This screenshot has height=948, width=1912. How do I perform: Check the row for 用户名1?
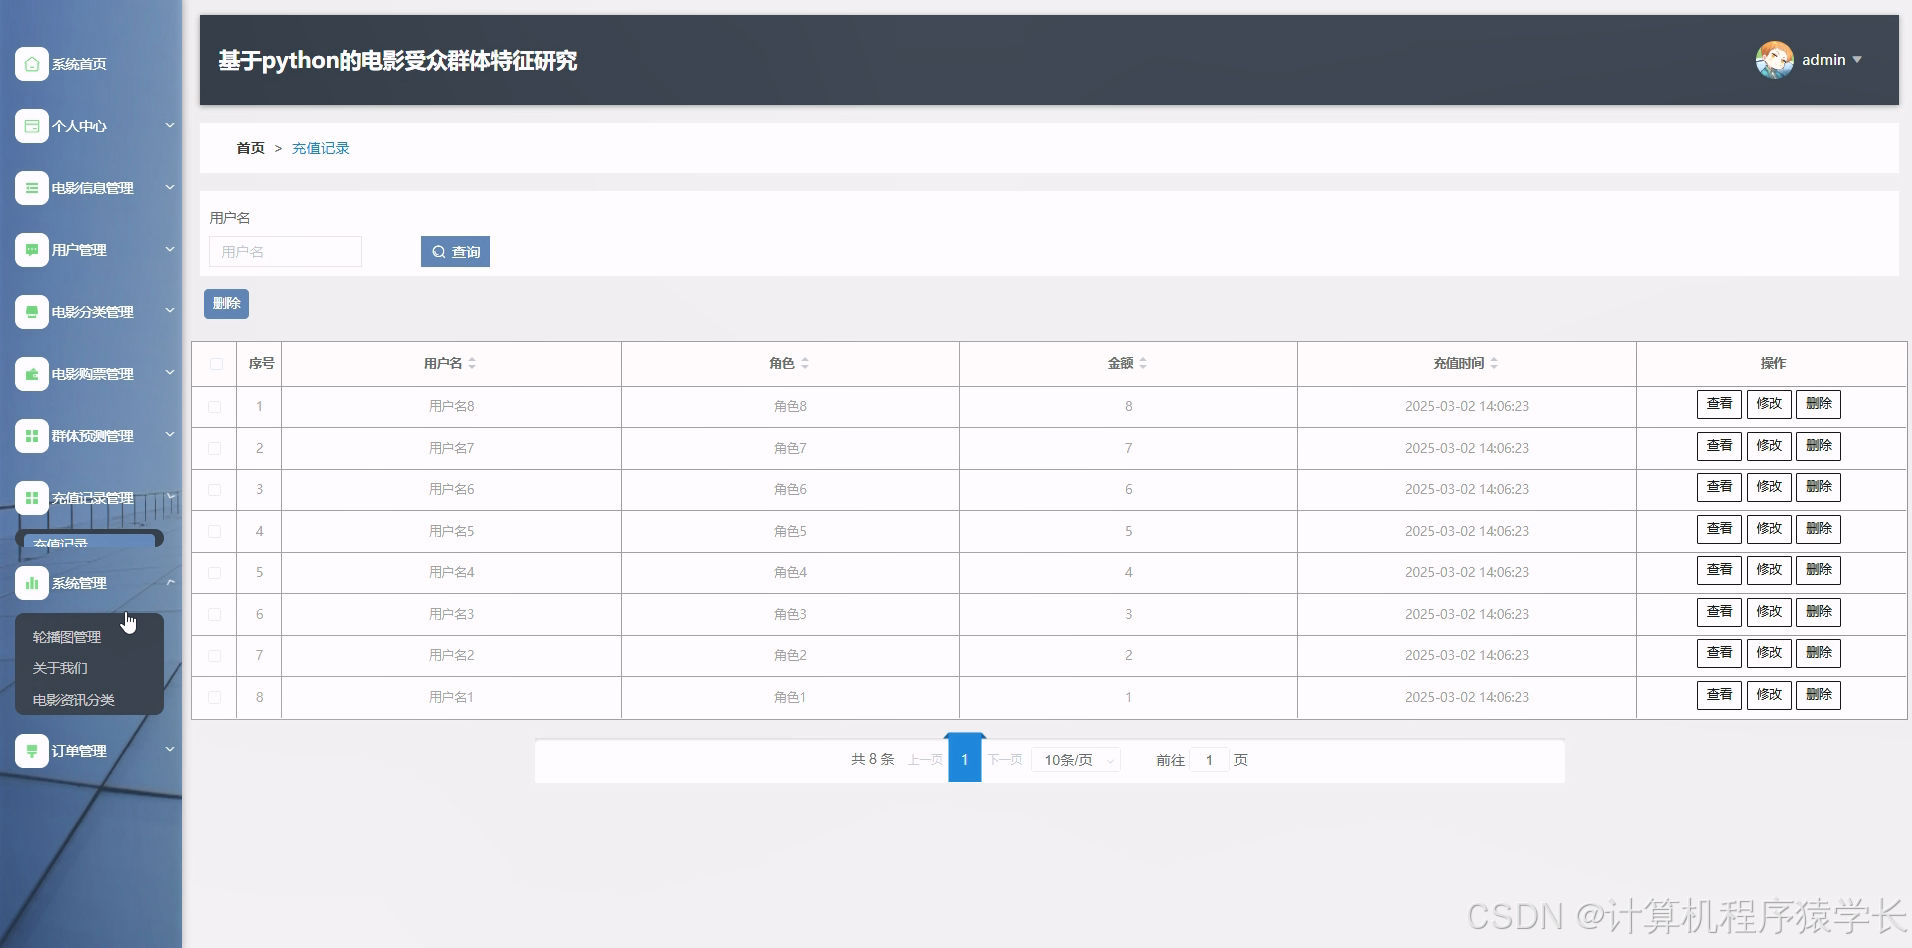214,698
